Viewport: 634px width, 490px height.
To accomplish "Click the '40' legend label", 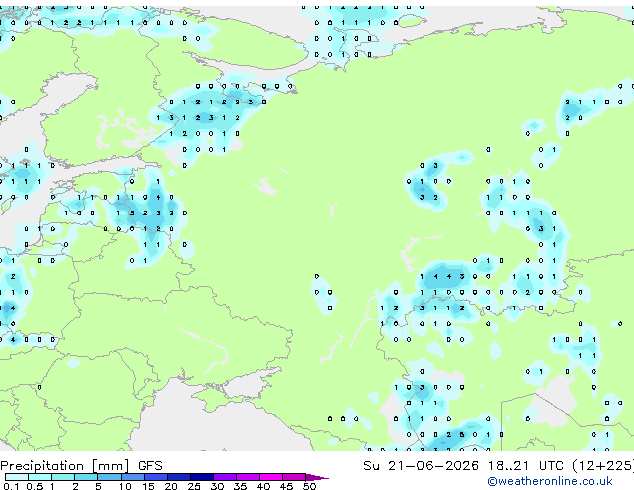I will click(x=263, y=486).
